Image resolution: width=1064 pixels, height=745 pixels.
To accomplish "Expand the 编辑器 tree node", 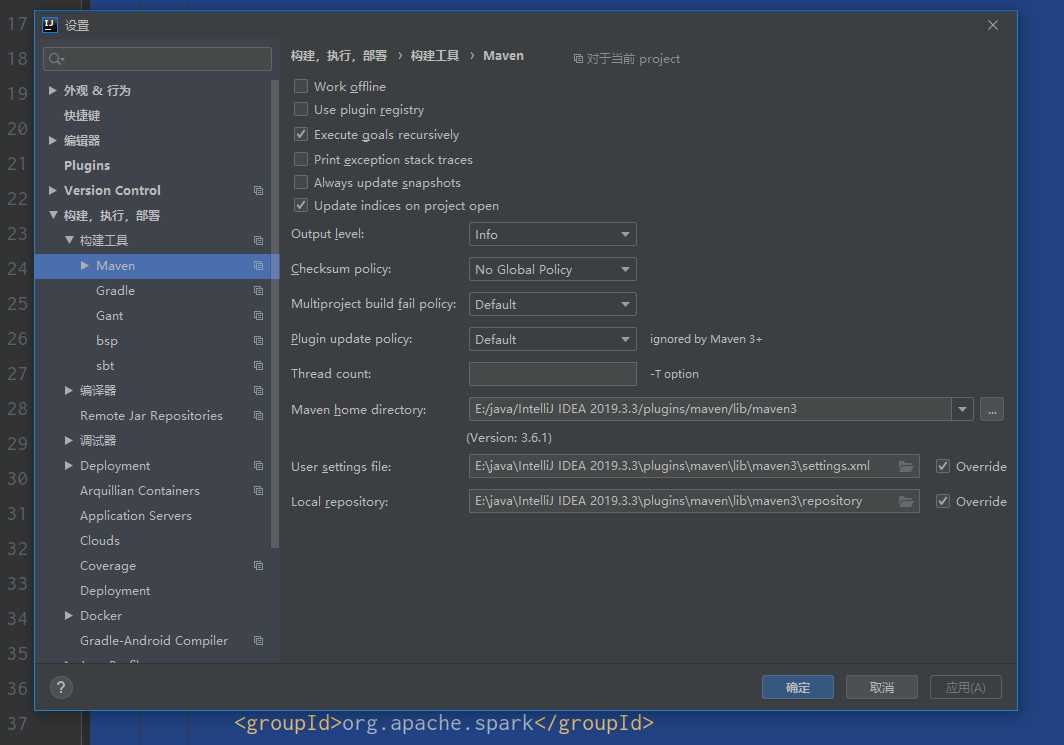I will coord(52,140).
